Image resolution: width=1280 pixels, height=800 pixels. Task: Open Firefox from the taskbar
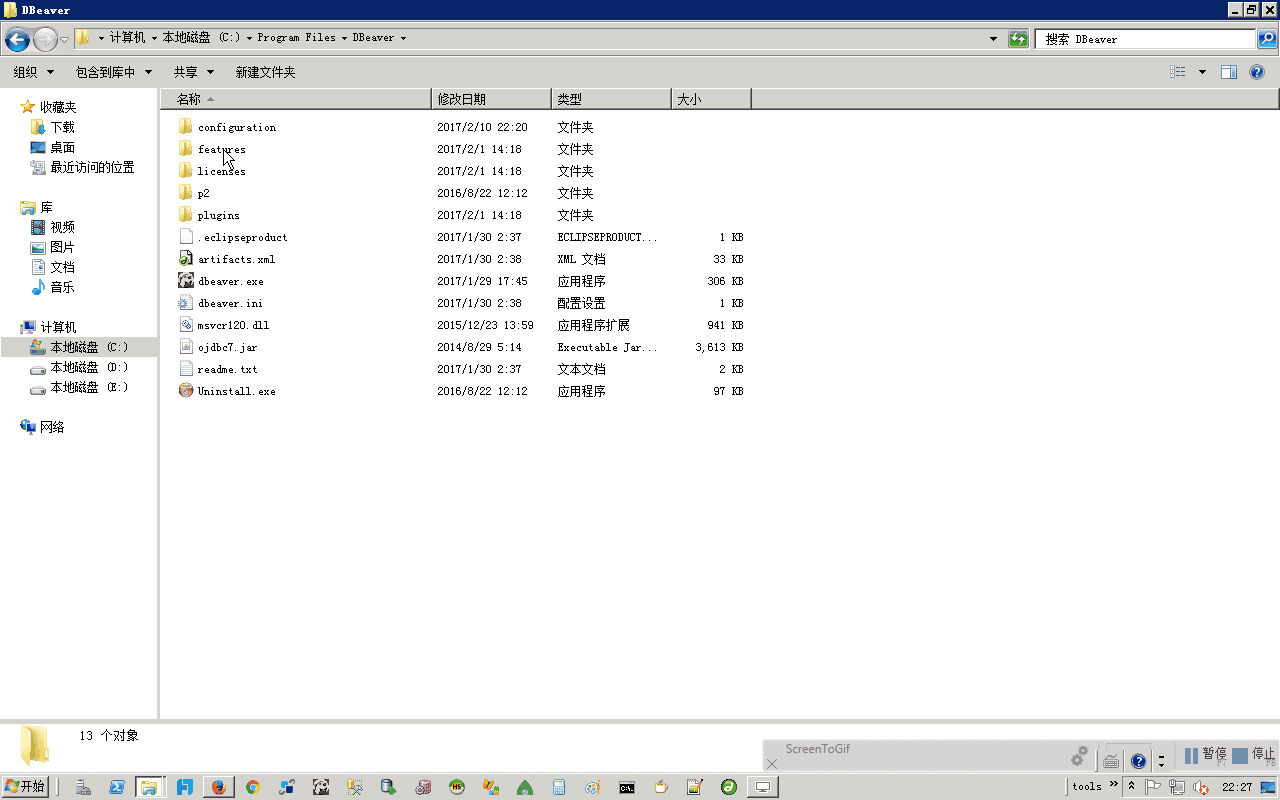[218, 787]
